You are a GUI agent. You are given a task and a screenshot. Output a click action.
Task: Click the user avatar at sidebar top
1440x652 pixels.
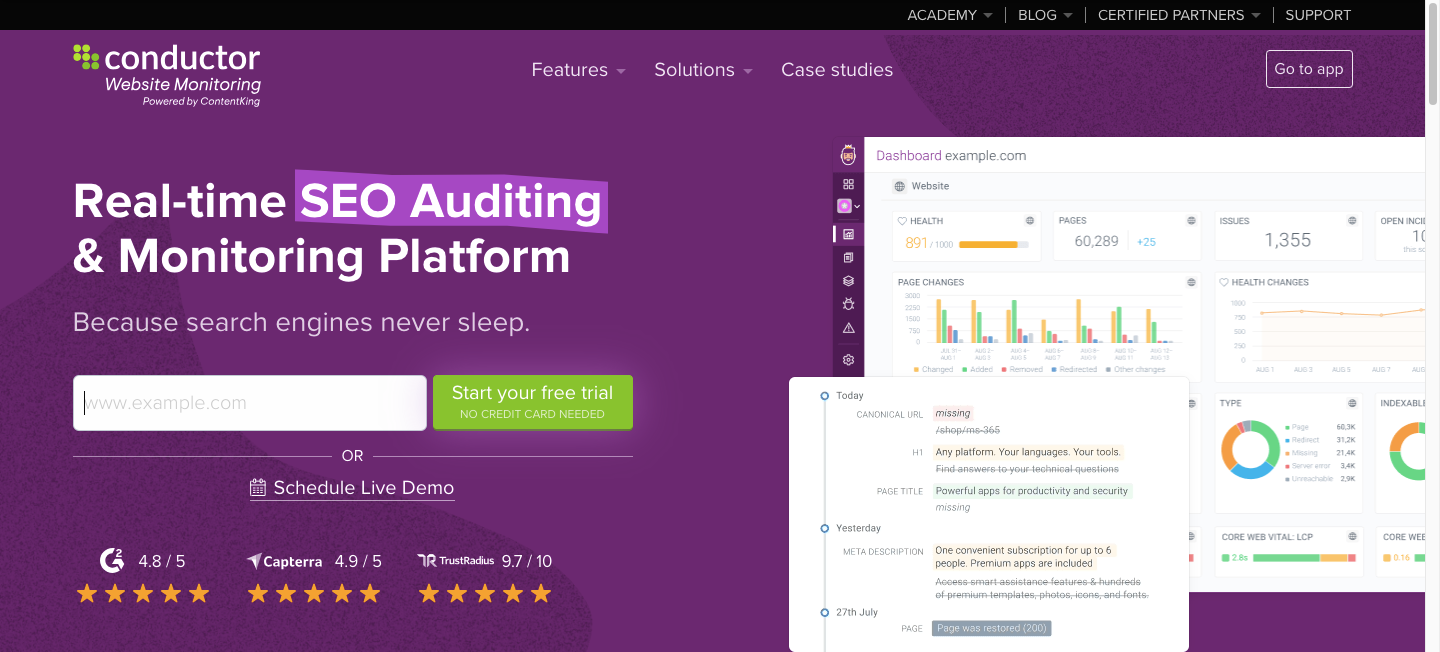click(848, 155)
